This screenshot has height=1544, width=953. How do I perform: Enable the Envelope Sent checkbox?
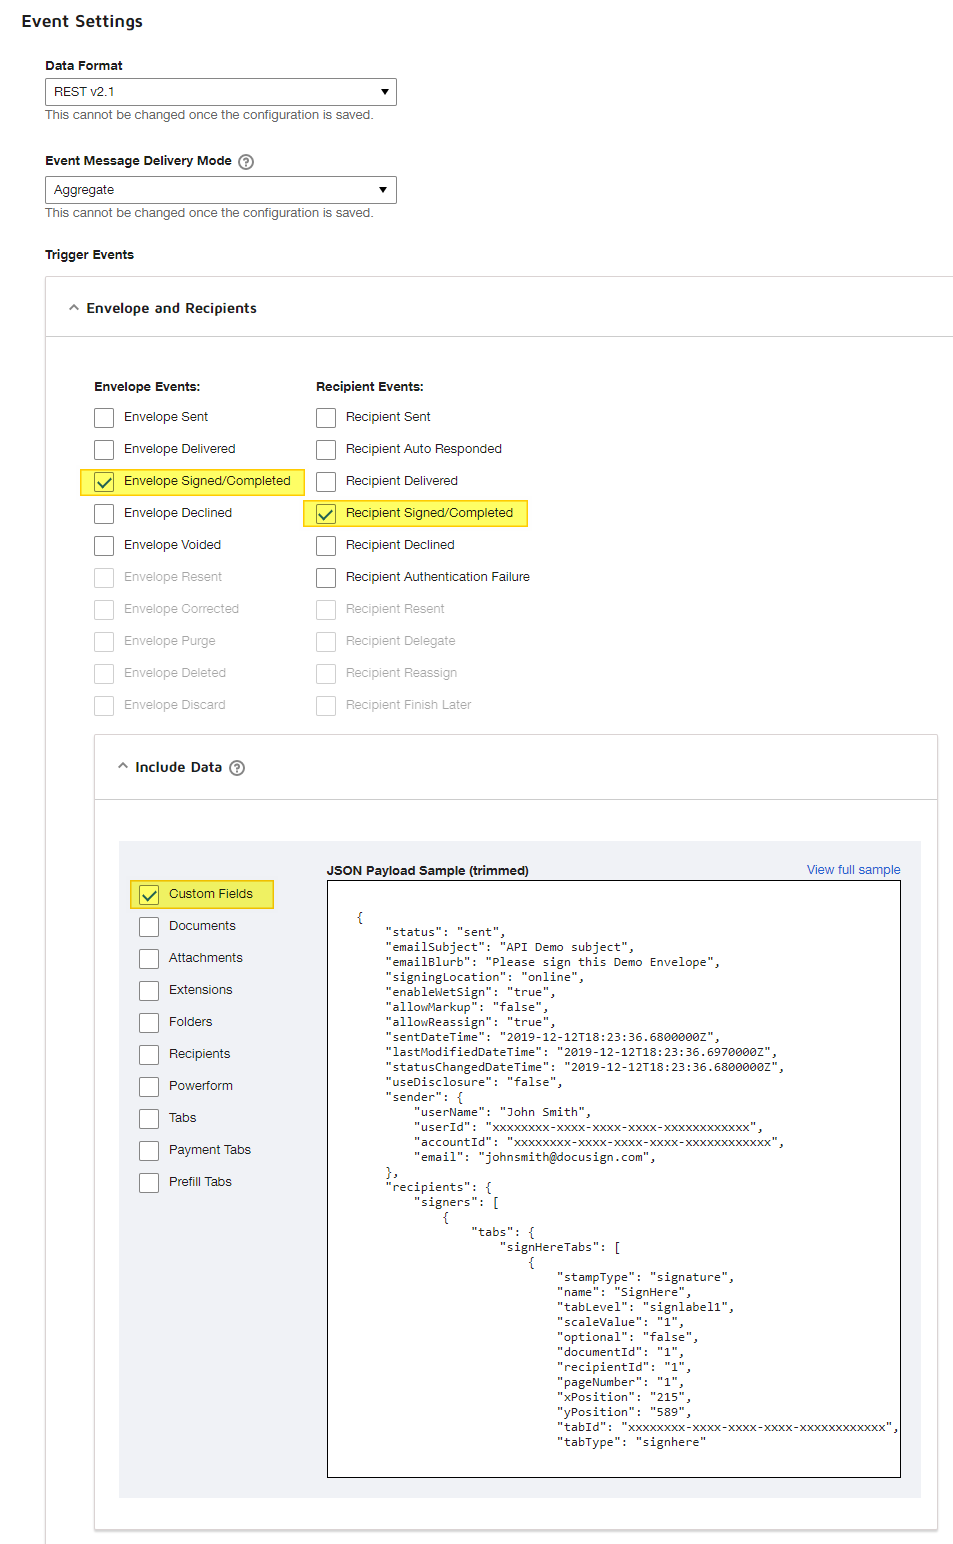pos(104,417)
